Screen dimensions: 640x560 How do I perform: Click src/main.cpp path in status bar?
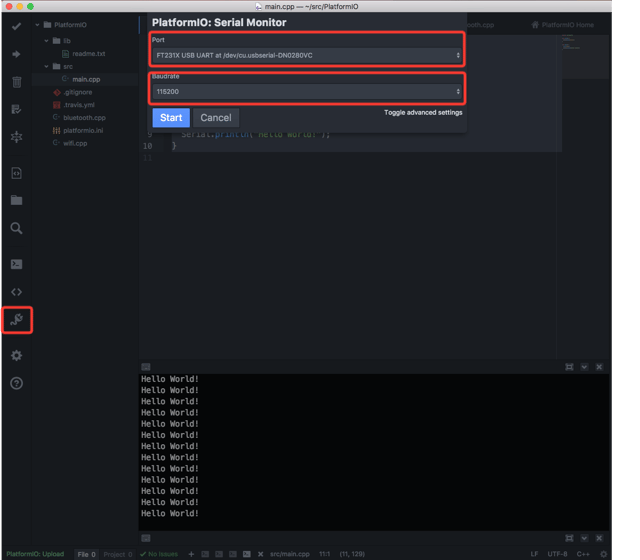click(x=289, y=554)
